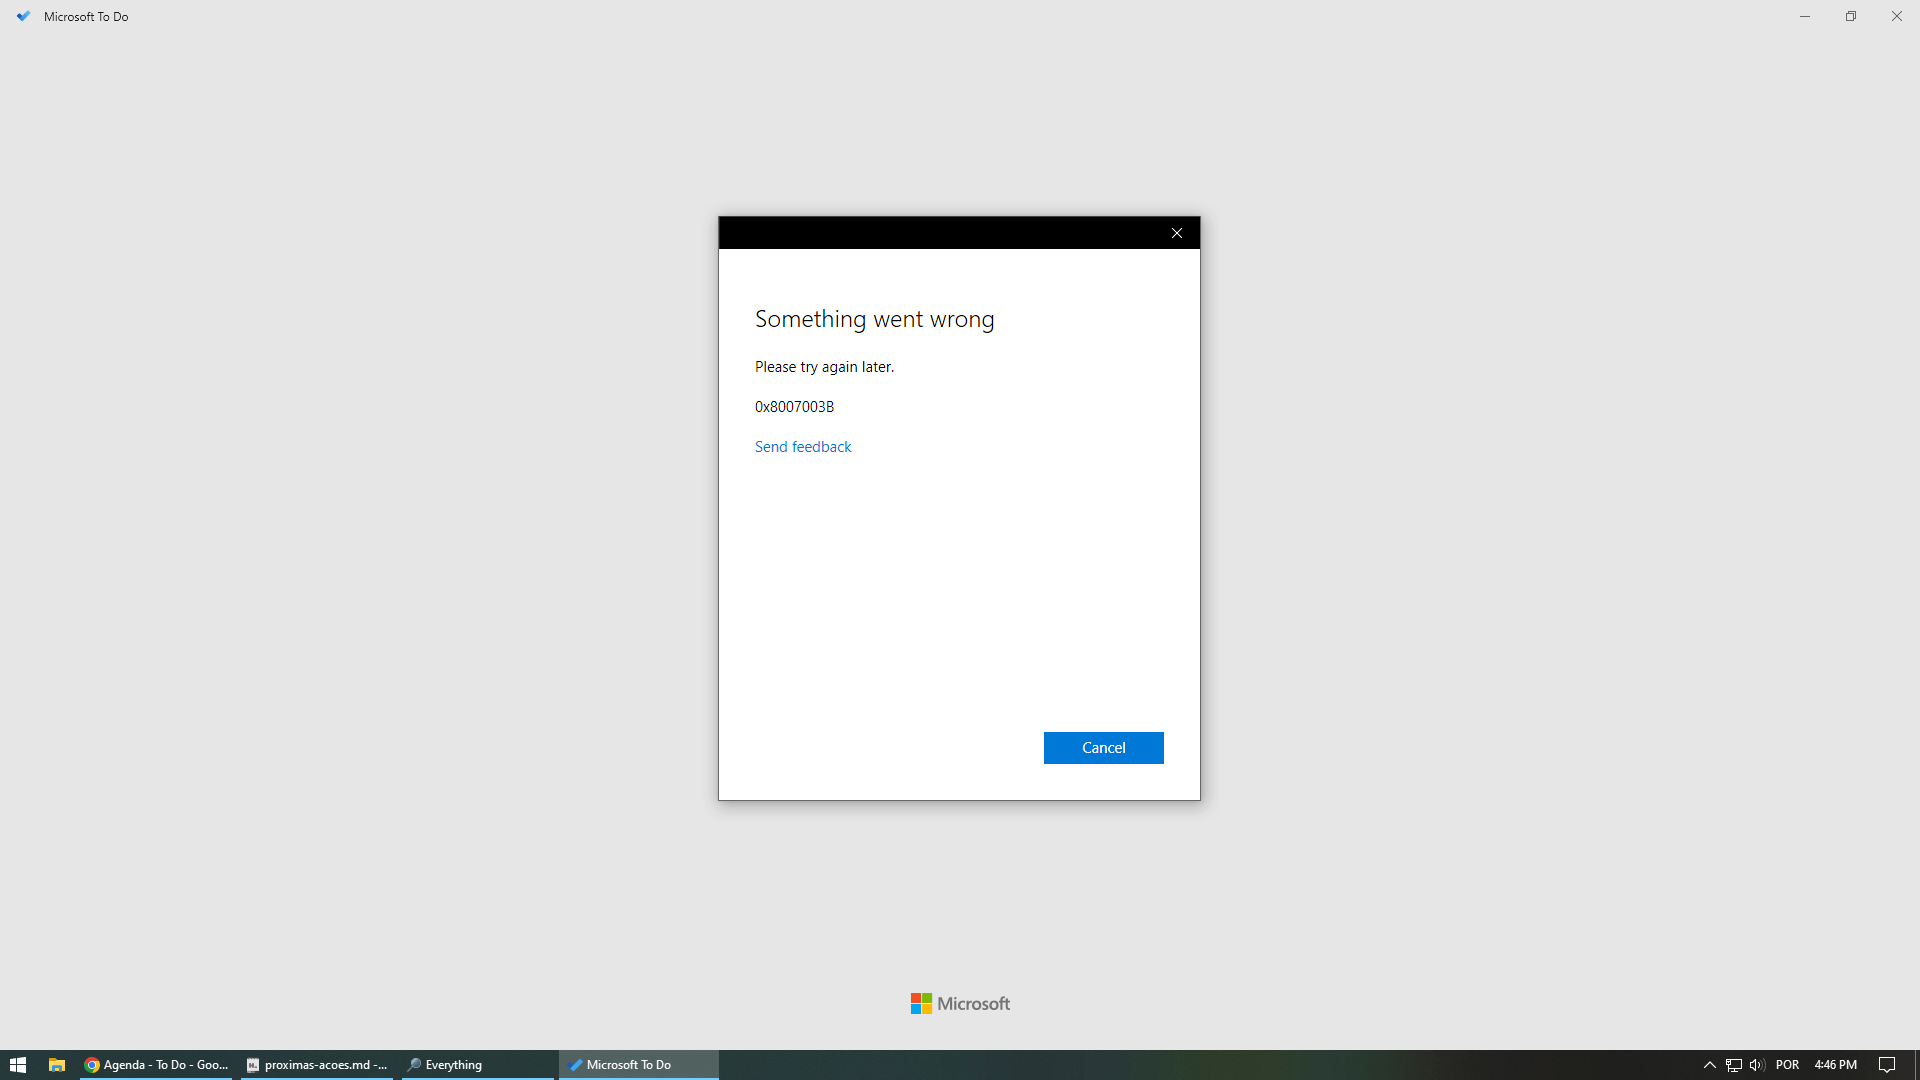Switch to the proximas-acoes.md taskbar window
The height and width of the screenshot is (1080, 1920).
tap(317, 1065)
